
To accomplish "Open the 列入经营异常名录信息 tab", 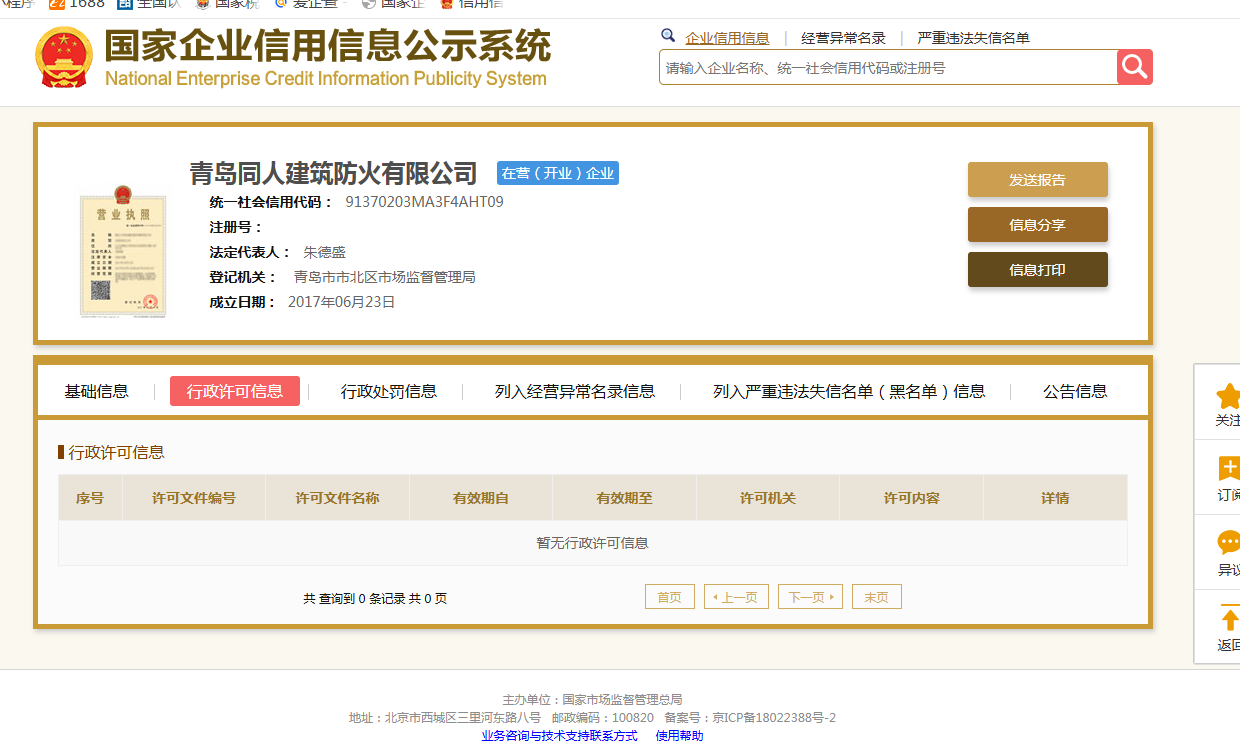I will [x=575, y=391].
